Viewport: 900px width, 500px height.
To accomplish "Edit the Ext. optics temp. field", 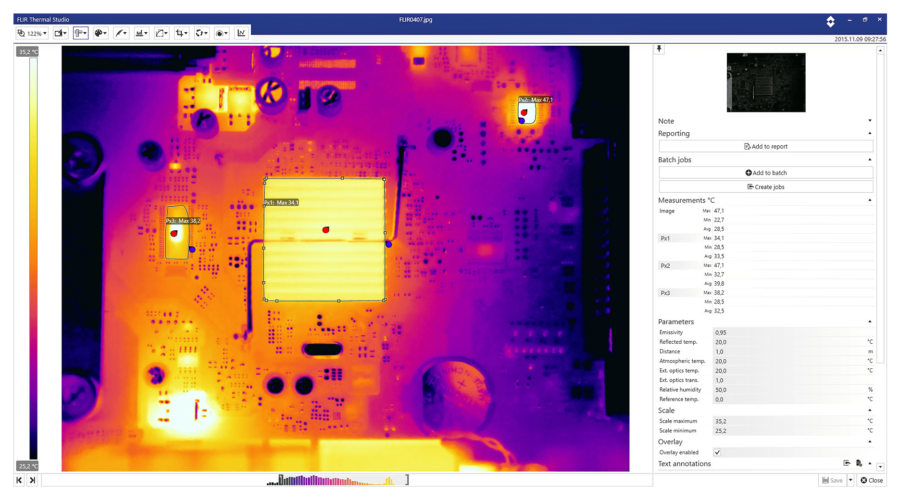I will [x=789, y=371].
